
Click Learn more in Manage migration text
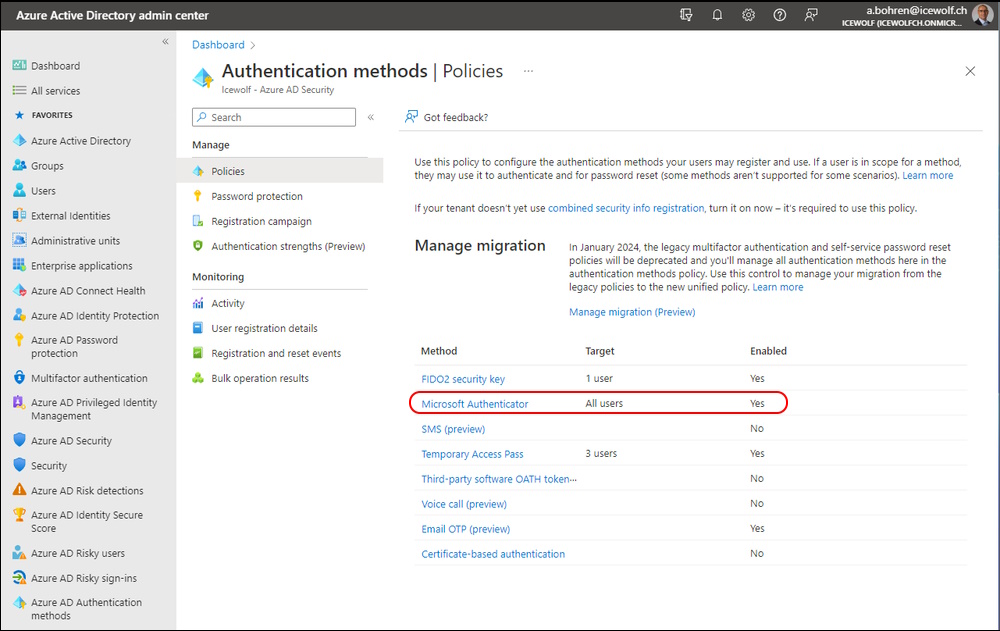click(777, 287)
